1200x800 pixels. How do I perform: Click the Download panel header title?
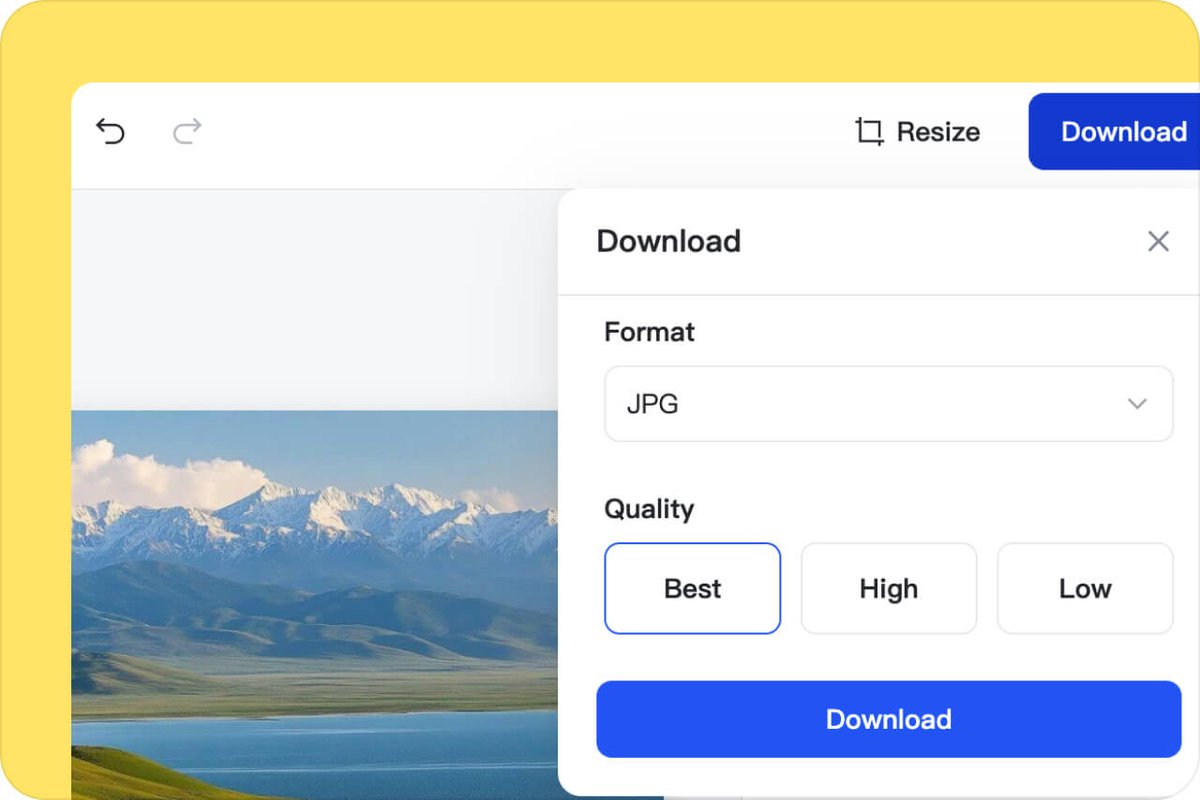point(668,241)
